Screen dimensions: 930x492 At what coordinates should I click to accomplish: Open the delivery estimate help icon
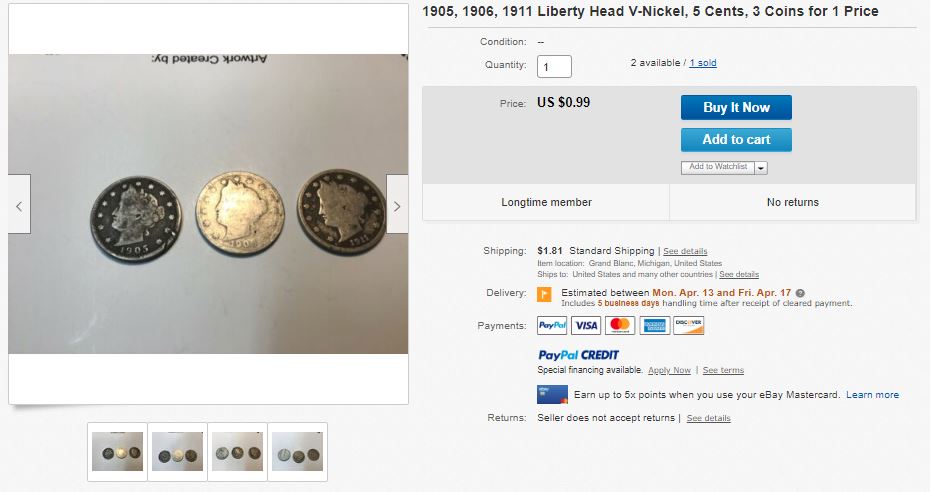pyautogui.click(x=800, y=293)
